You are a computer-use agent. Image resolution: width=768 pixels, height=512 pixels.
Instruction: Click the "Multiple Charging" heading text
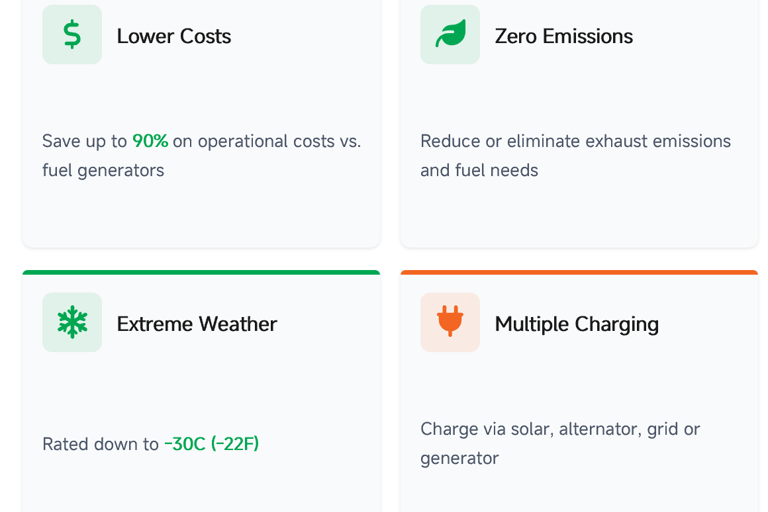click(576, 324)
